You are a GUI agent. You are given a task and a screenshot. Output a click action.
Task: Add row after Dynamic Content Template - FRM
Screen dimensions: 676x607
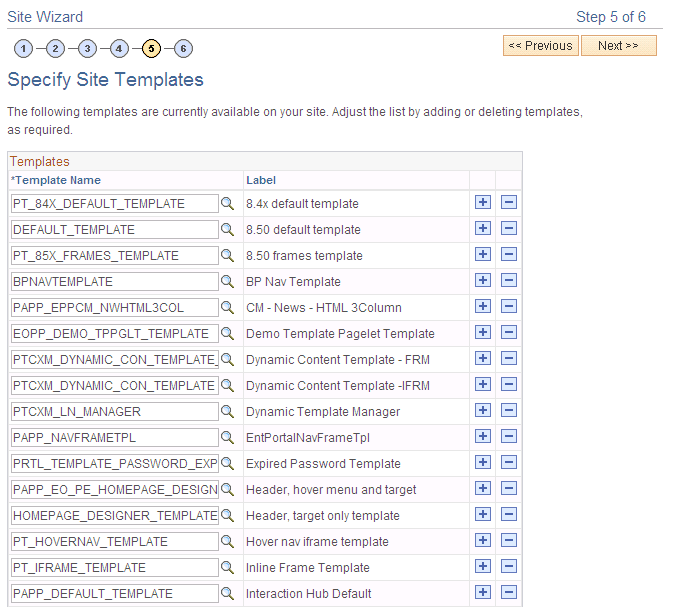pos(483,358)
